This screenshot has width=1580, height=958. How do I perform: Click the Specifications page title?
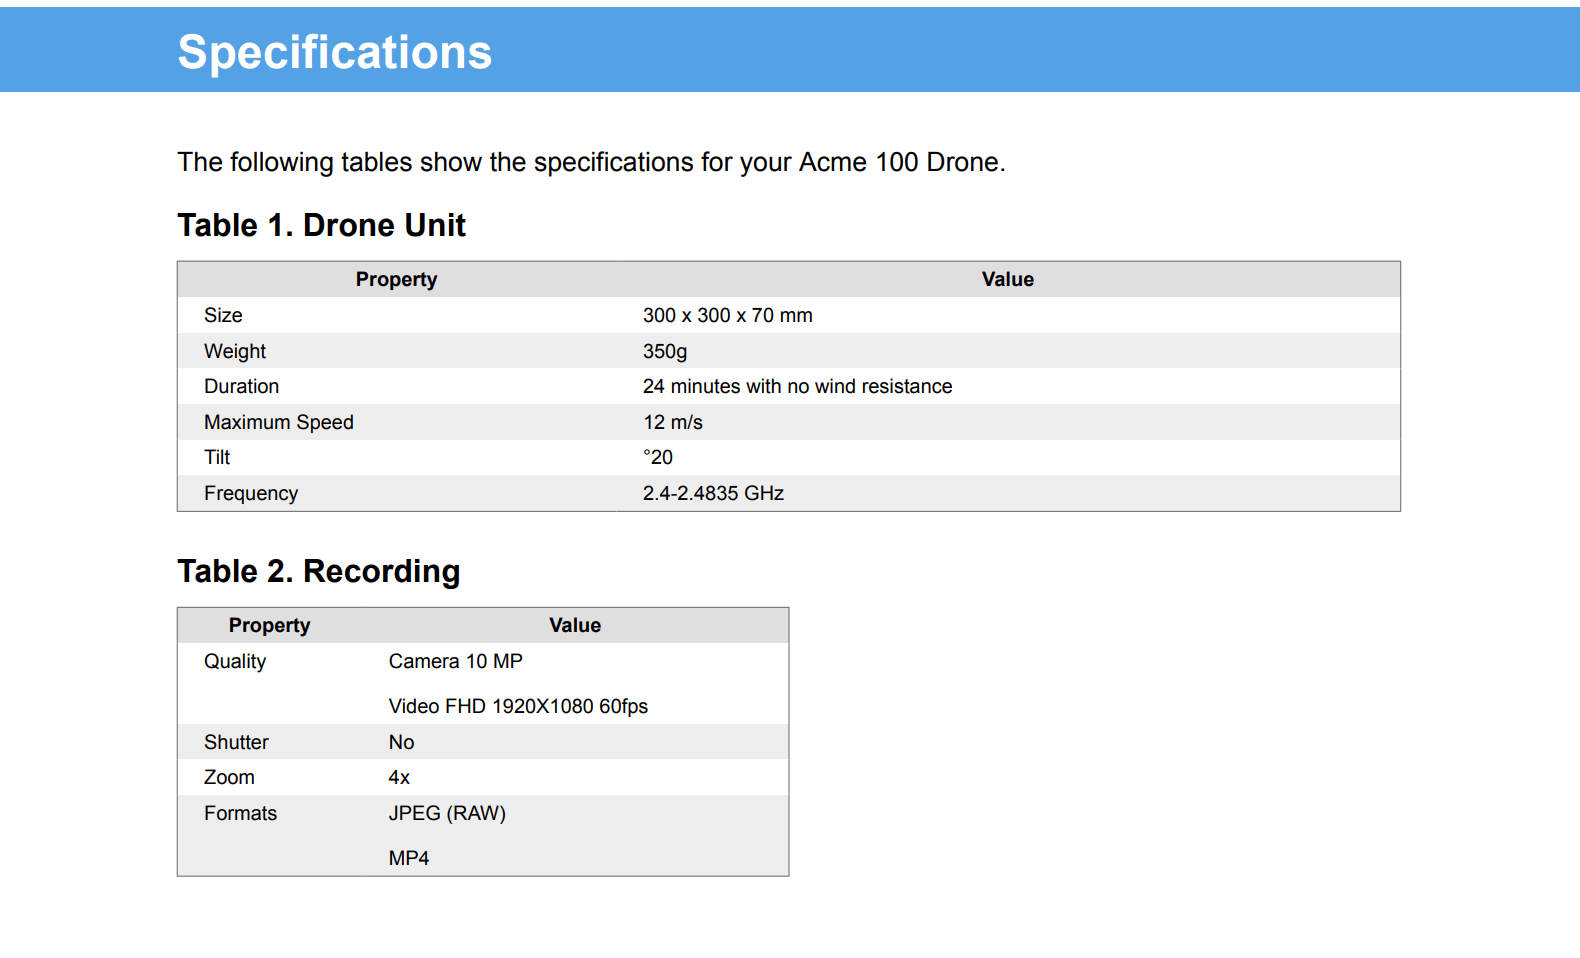(334, 52)
